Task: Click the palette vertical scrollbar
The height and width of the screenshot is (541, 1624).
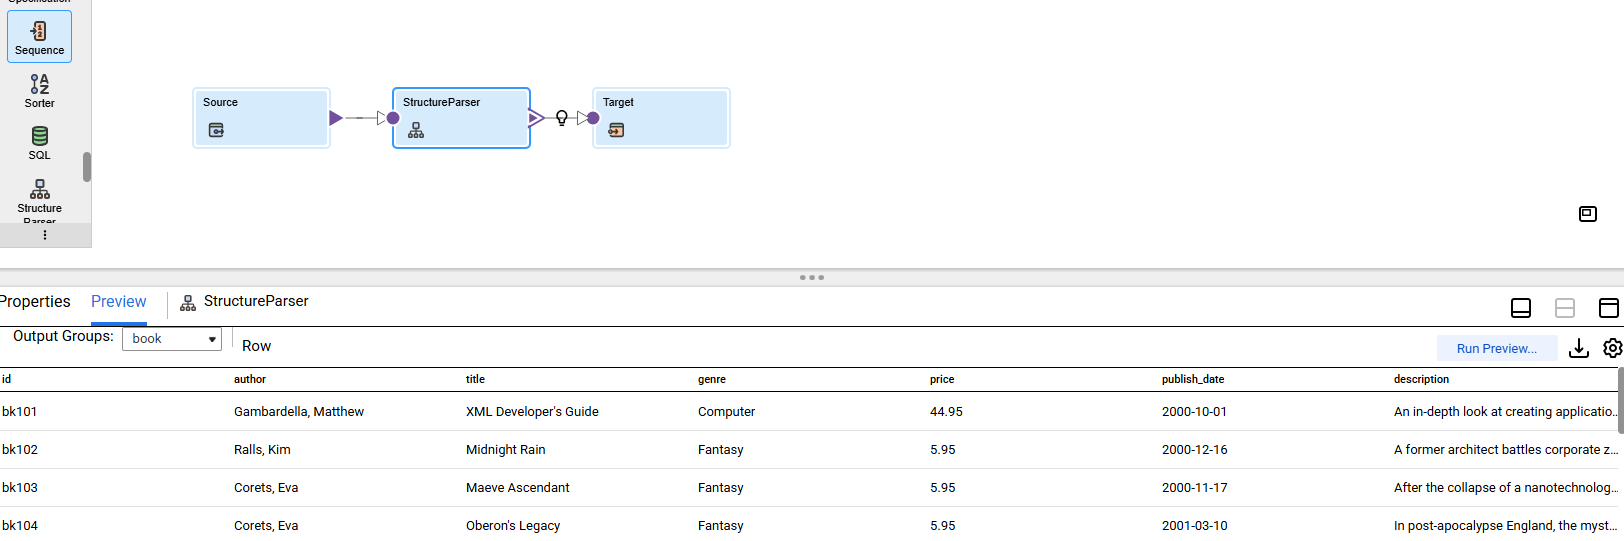Action: [87, 167]
